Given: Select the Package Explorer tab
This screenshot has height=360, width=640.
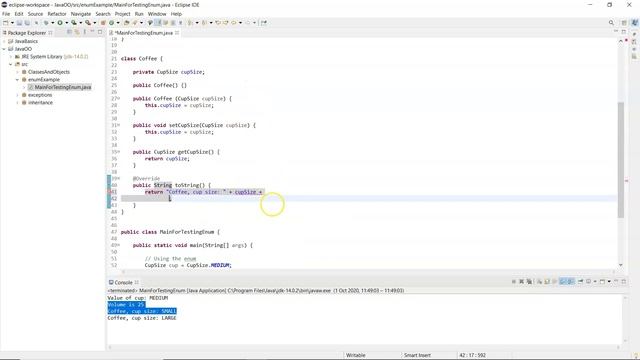Looking at the screenshot, I should point(27,33).
